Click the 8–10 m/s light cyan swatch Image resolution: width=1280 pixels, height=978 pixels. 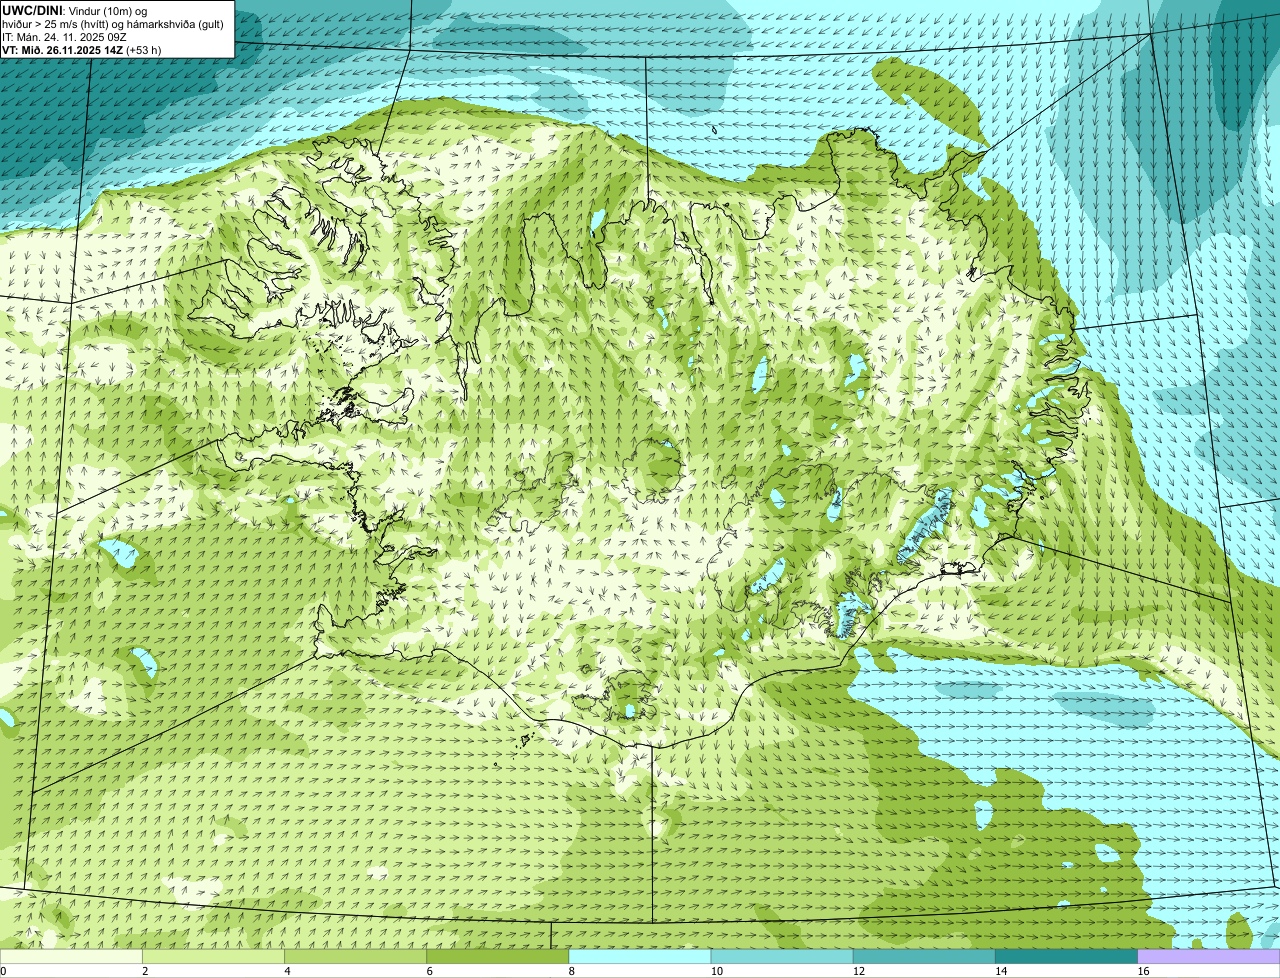(640, 957)
